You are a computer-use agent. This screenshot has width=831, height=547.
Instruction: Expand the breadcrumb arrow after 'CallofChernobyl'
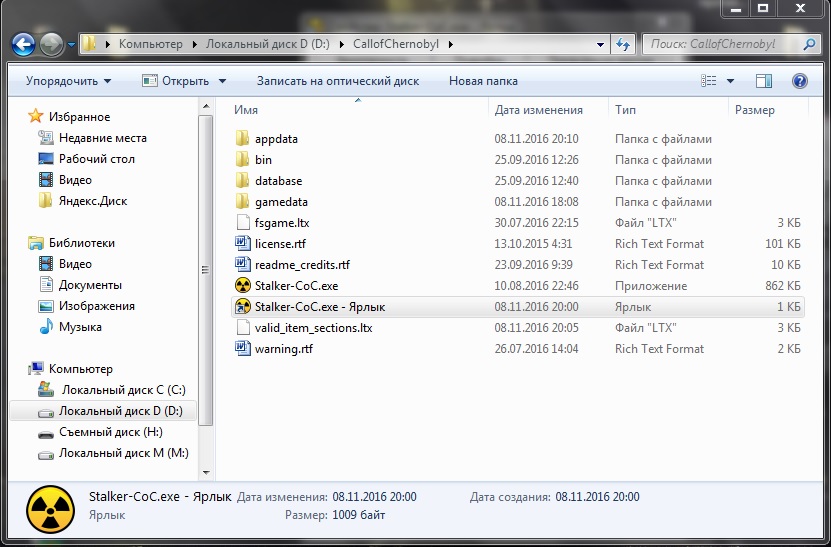click(450, 45)
